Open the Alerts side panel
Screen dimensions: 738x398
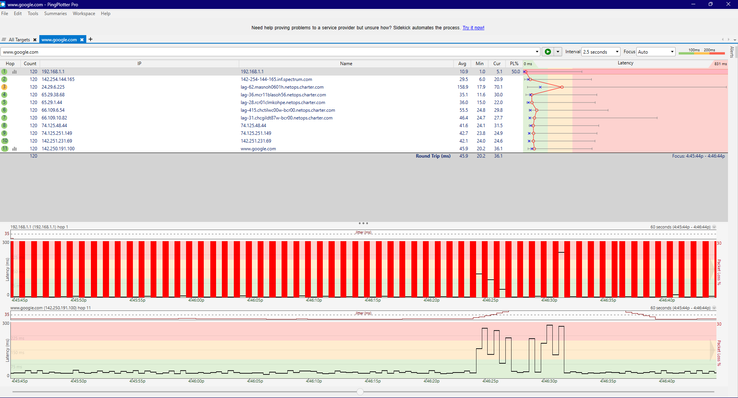tap(732, 52)
